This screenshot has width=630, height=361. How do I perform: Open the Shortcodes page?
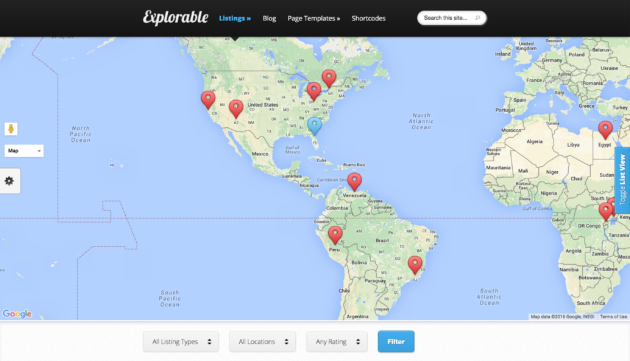point(368,18)
